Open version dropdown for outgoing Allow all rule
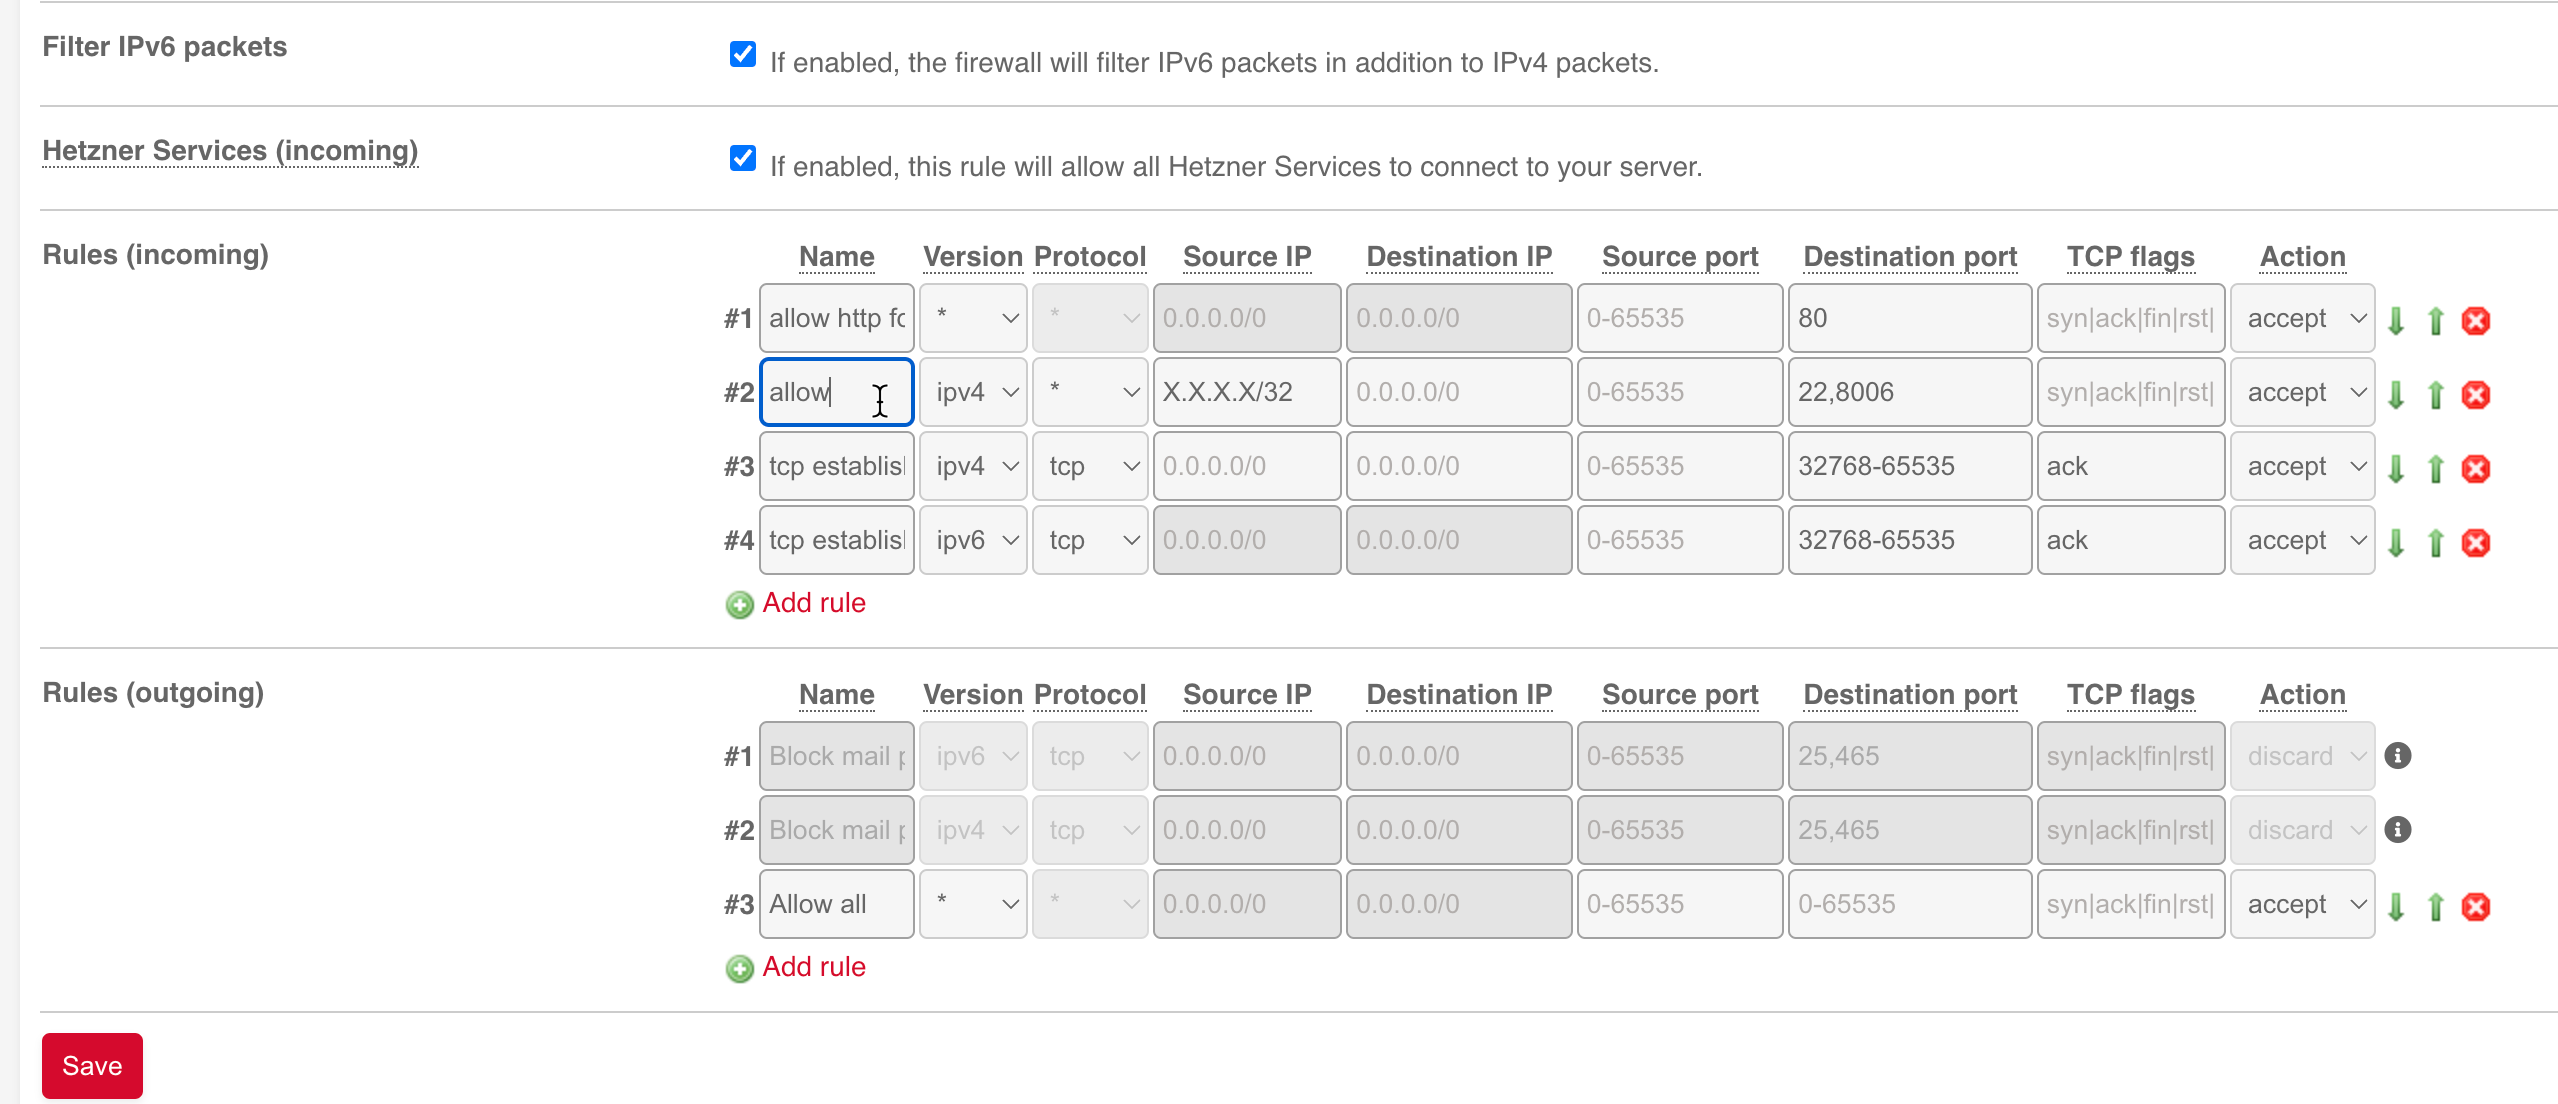This screenshot has height=1104, width=2558. [x=973, y=904]
